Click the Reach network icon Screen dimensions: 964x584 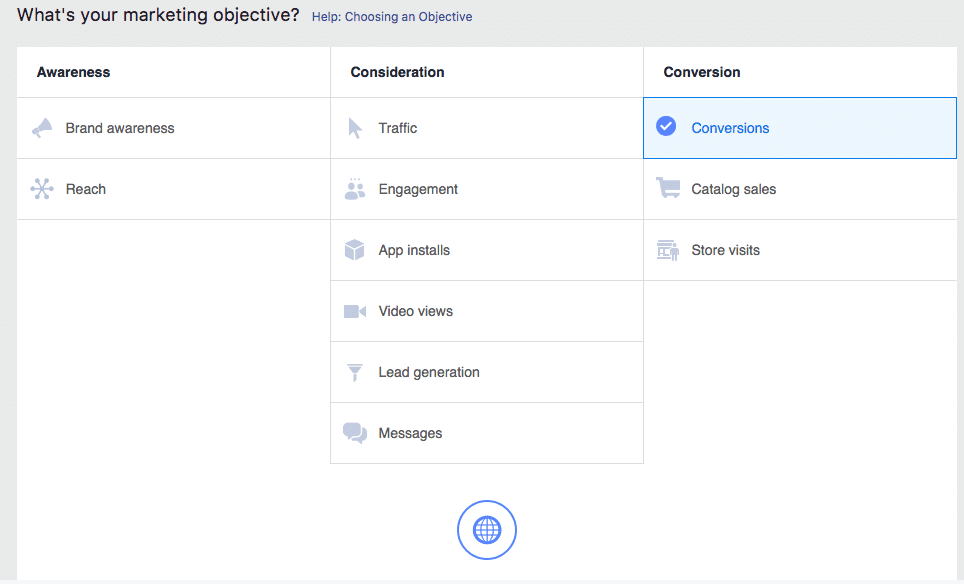(x=42, y=189)
